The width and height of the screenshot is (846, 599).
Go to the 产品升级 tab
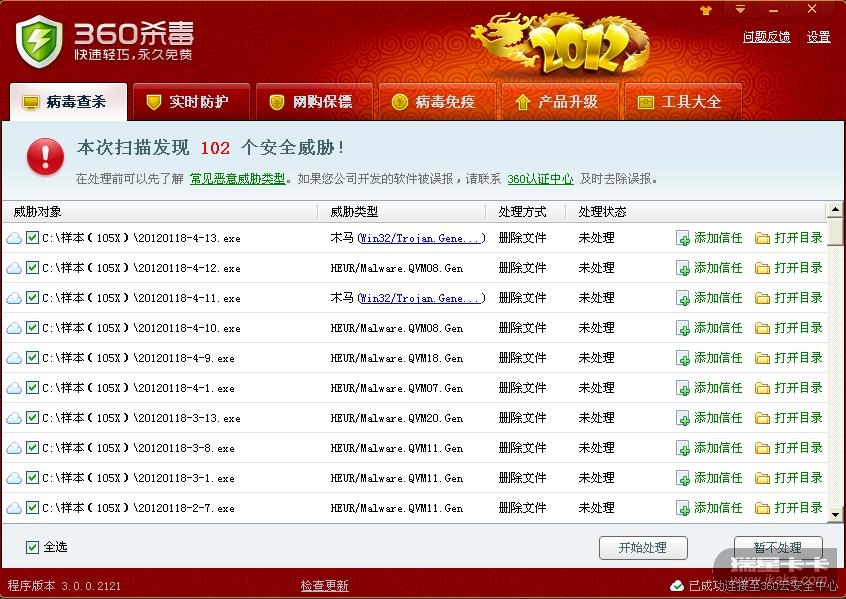[x=560, y=101]
